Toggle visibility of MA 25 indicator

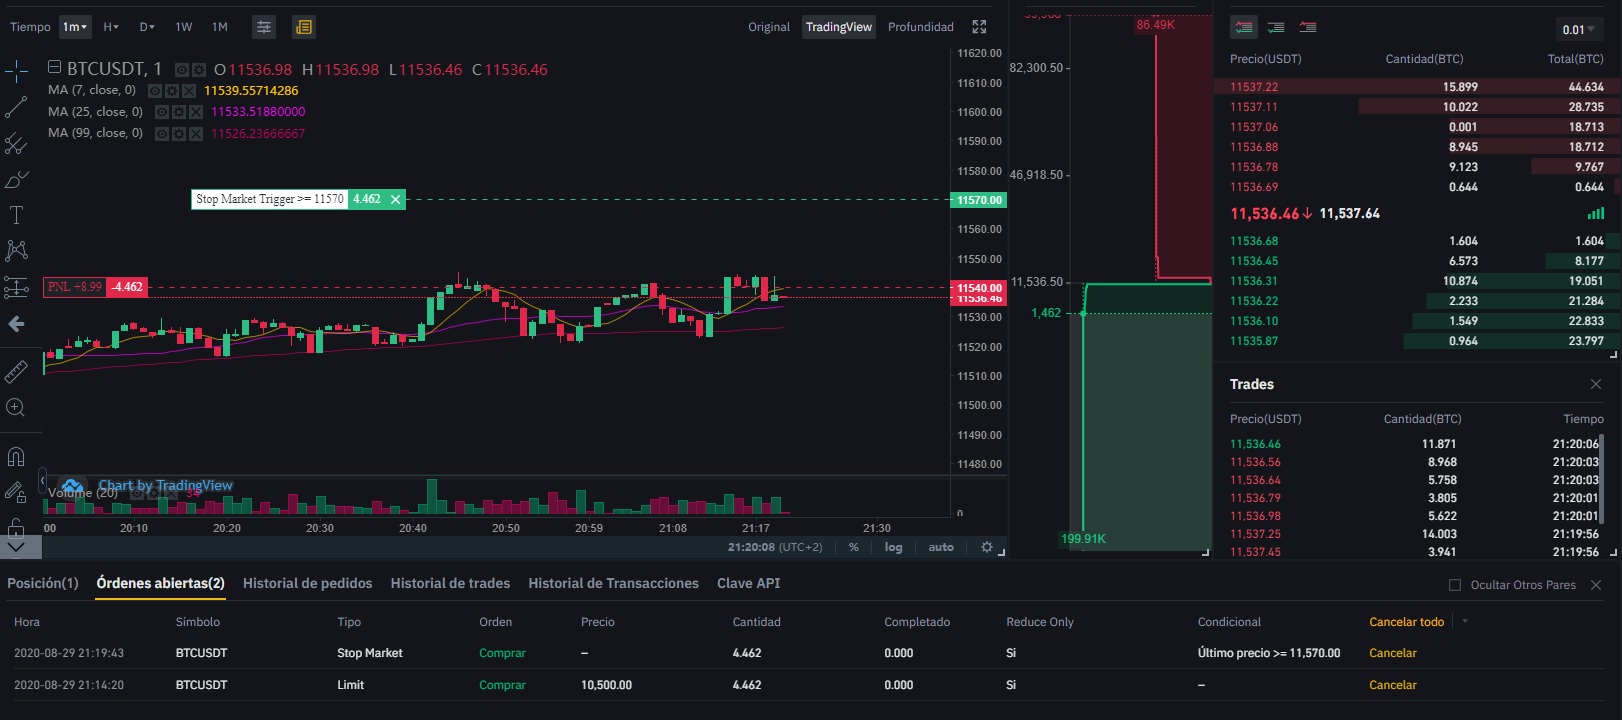tap(162, 112)
